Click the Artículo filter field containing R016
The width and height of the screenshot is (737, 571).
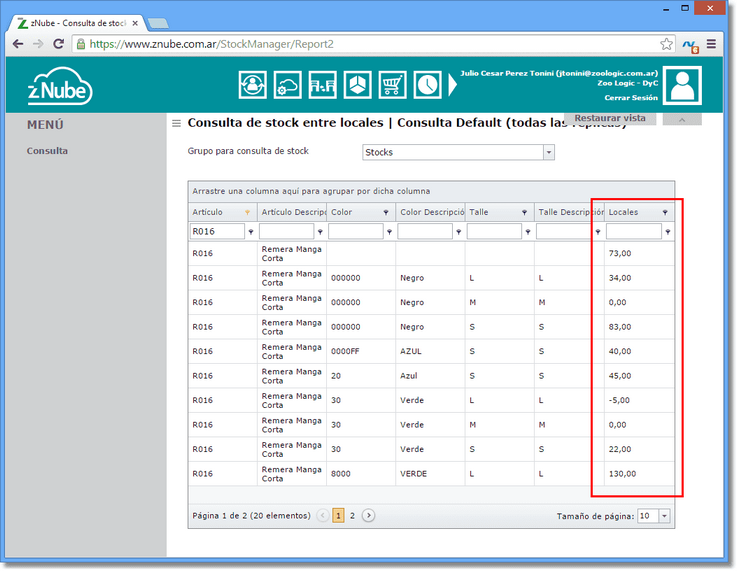(x=217, y=232)
